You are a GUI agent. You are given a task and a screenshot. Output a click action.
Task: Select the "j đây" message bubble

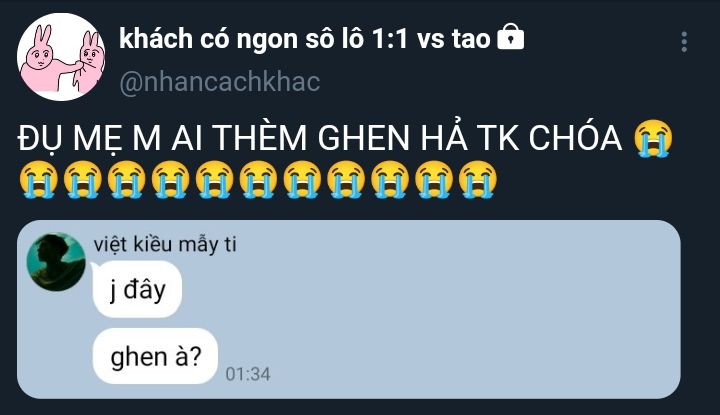[137, 289]
